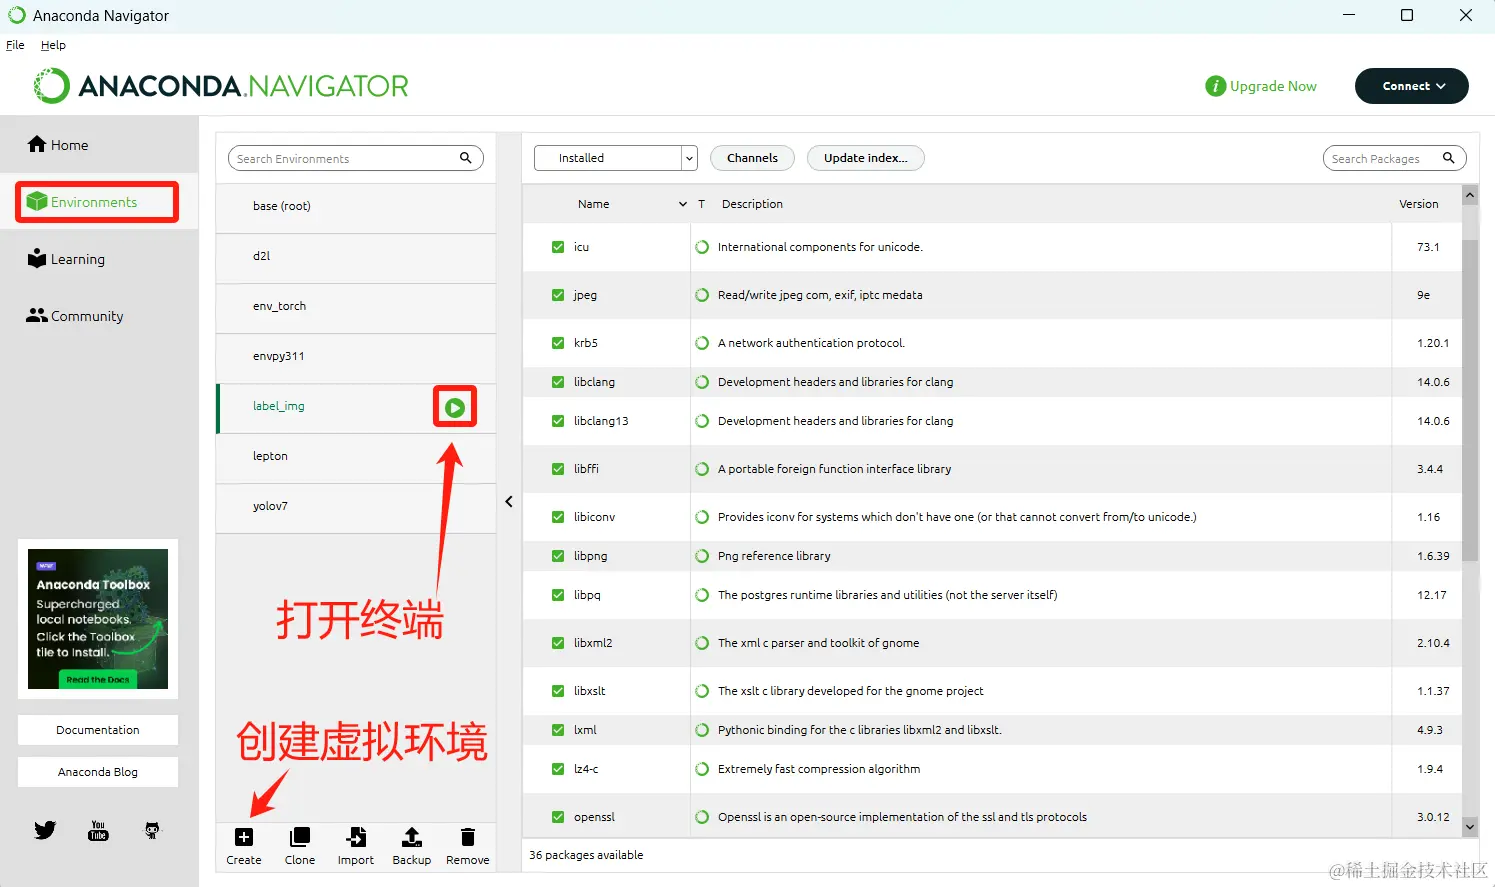The height and width of the screenshot is (887, 1495).
Task: Click the Anaconda Navigator logo
Action: (221, 86)
